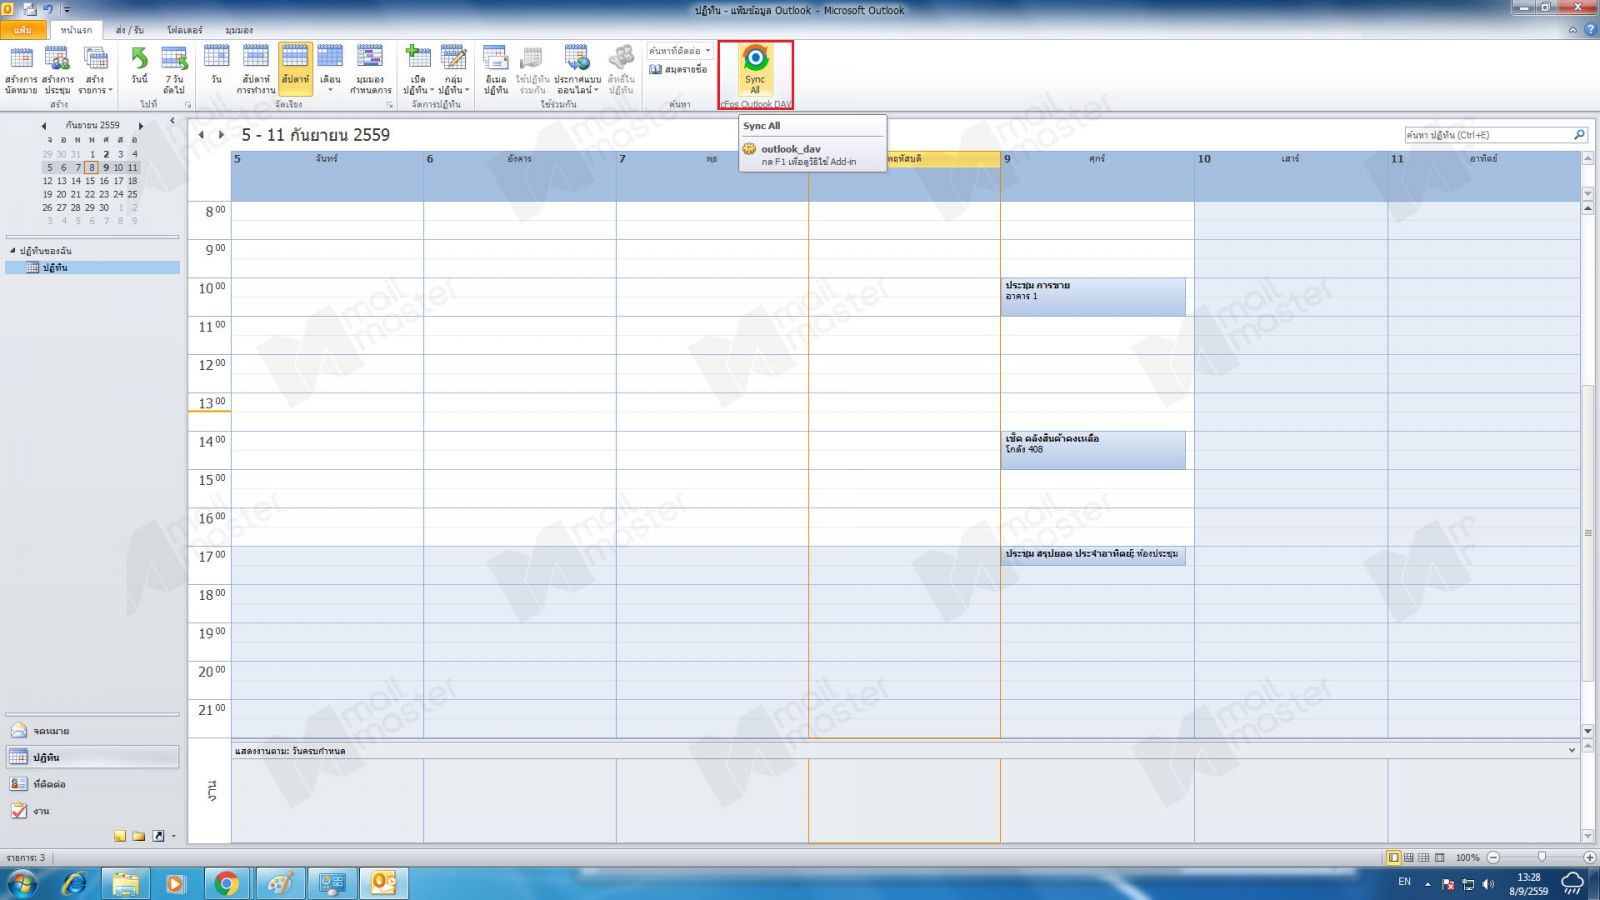1600x900 pixels.
Task: Click the Sync All button
Action: coord(755,69)
